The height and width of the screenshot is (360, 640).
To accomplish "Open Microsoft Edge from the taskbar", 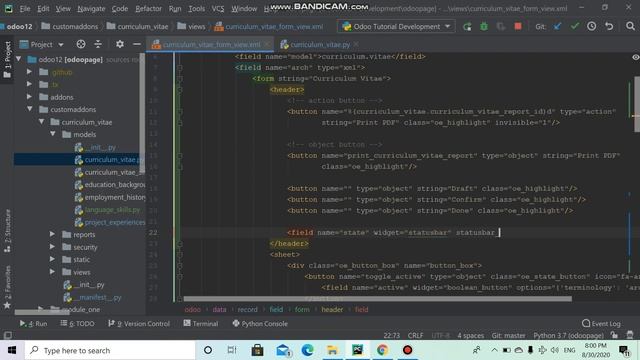I will click(307, 350).
